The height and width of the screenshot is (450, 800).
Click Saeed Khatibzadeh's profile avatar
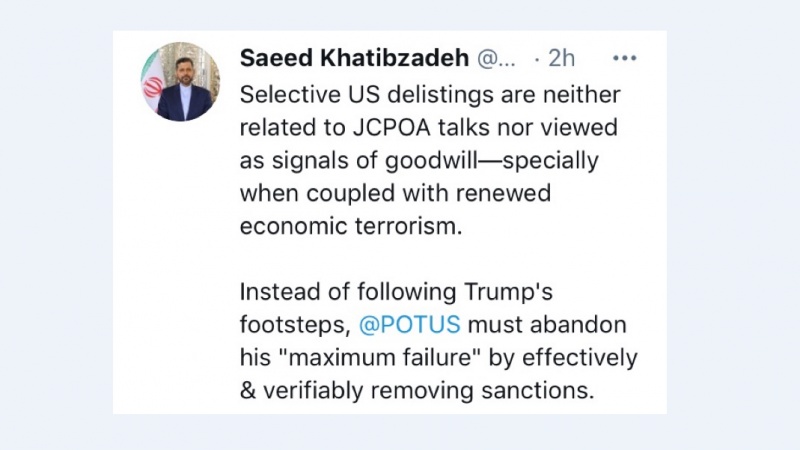tap(182, 82)
